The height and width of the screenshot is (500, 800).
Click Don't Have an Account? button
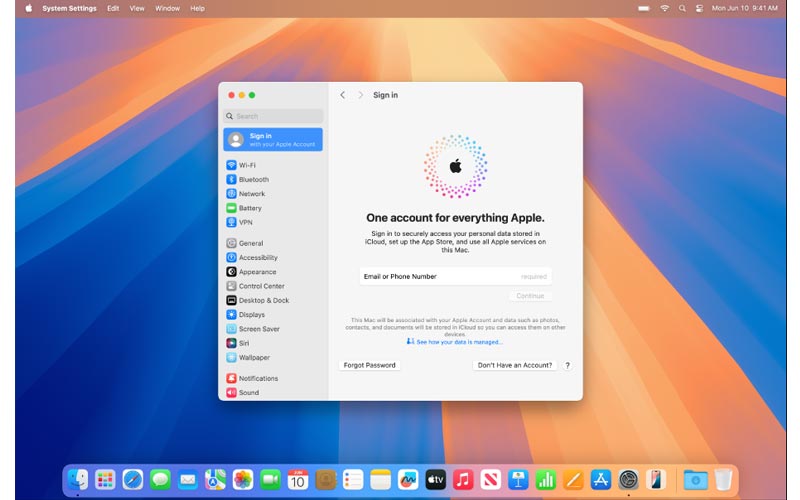[x=515, y=365]
